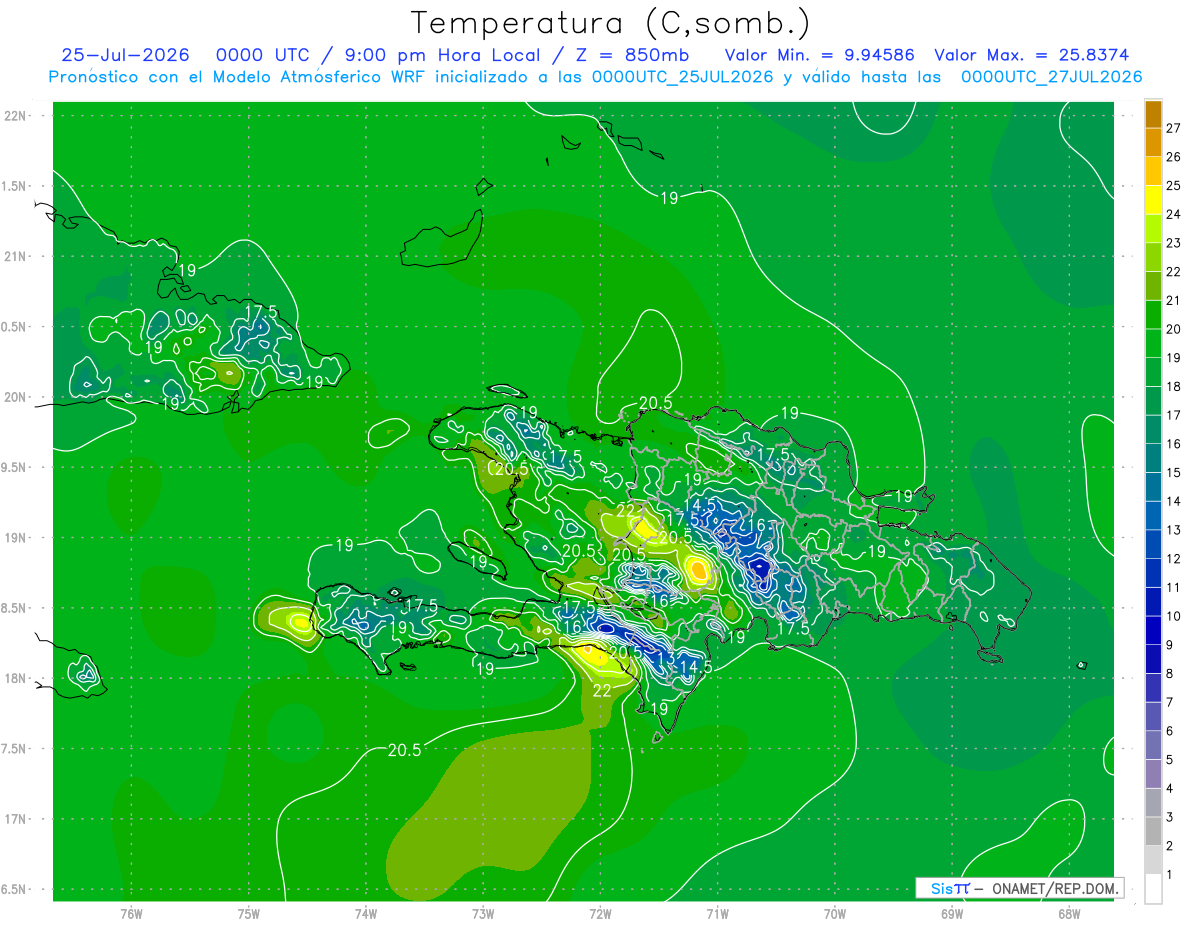This screenshot has width=1200, height=927.
Task: Click the "18N" latitude axis label
Action: (16, 679)
